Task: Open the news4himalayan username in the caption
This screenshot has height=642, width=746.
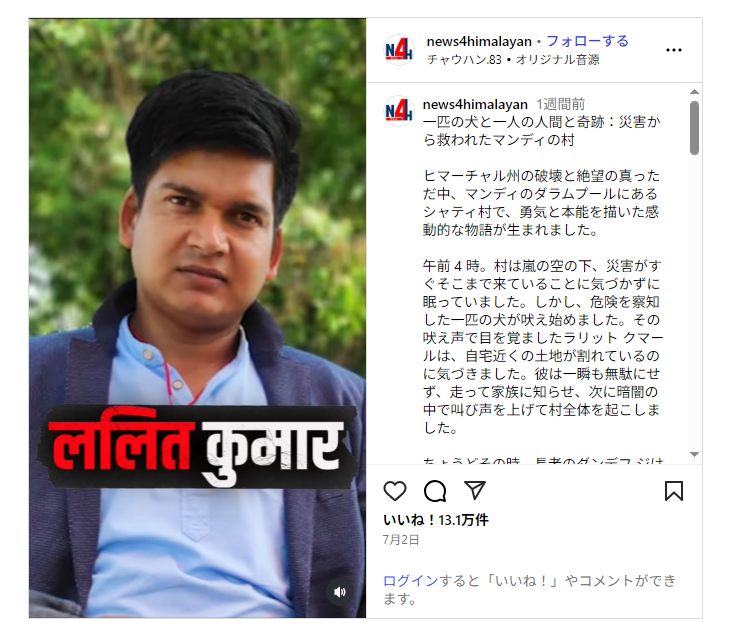Action: pos(475,104)
